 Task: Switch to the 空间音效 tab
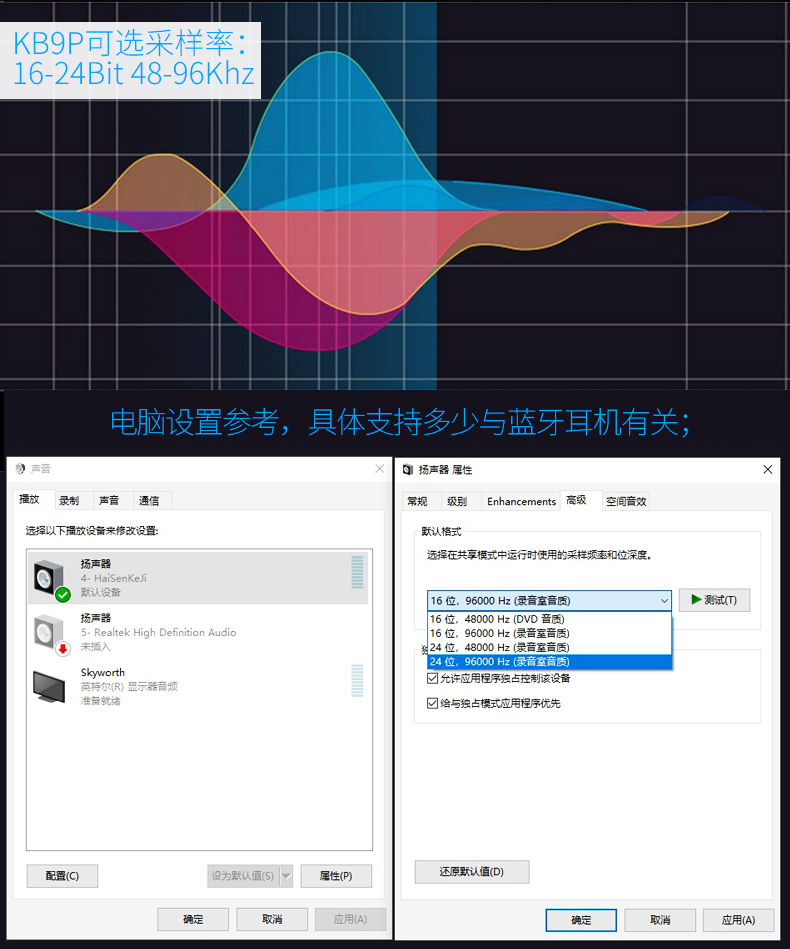pos(626,501)
